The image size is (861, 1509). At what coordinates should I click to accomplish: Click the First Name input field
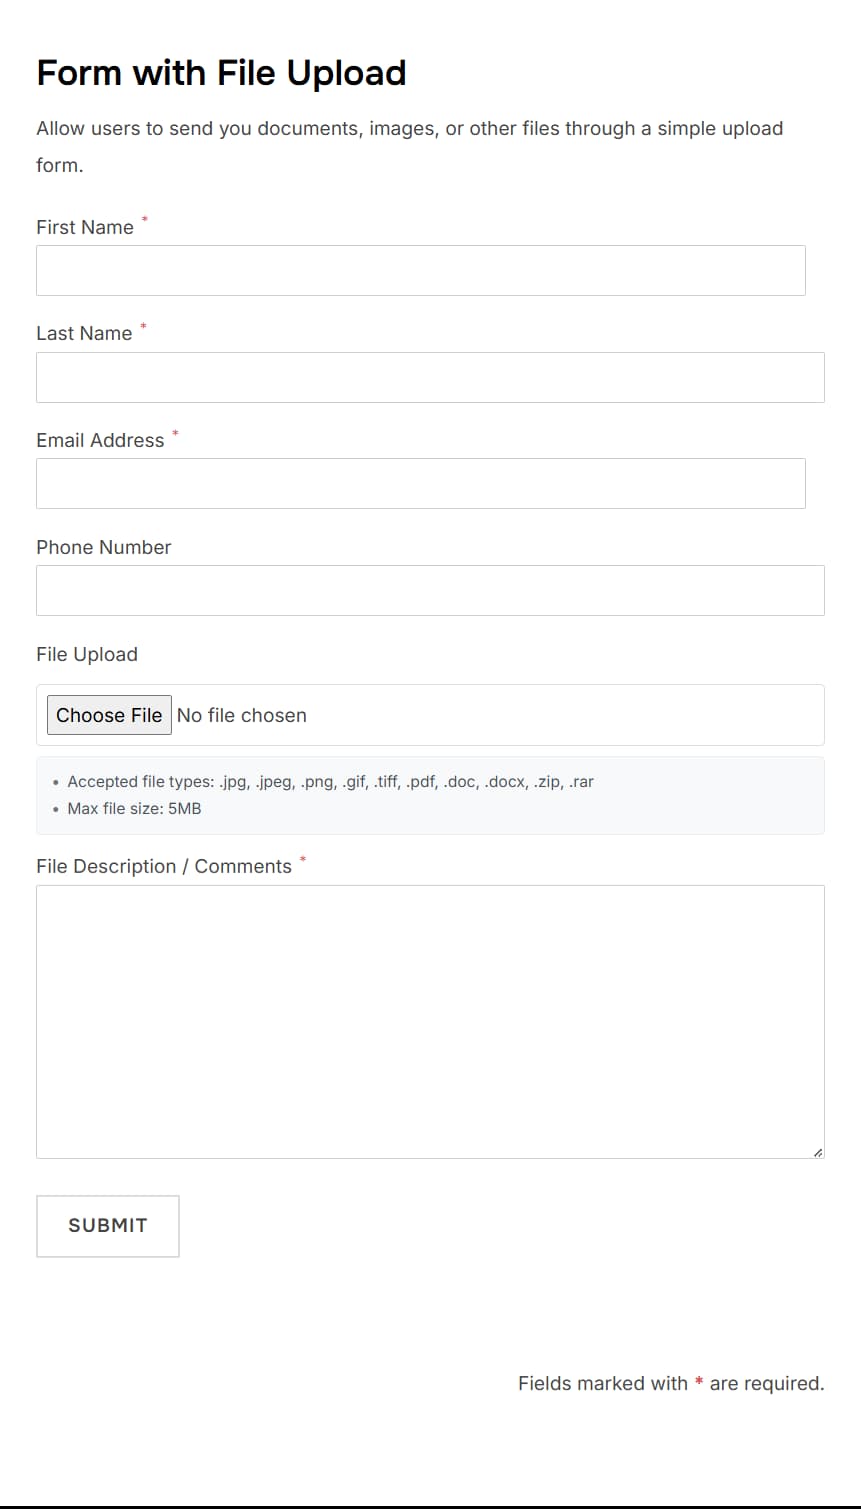click(x=420, y=269)
